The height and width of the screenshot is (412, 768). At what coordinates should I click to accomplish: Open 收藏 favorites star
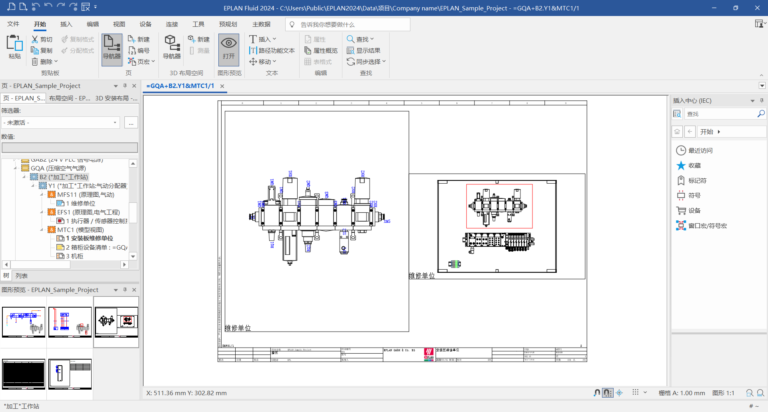tap(689, 166)
